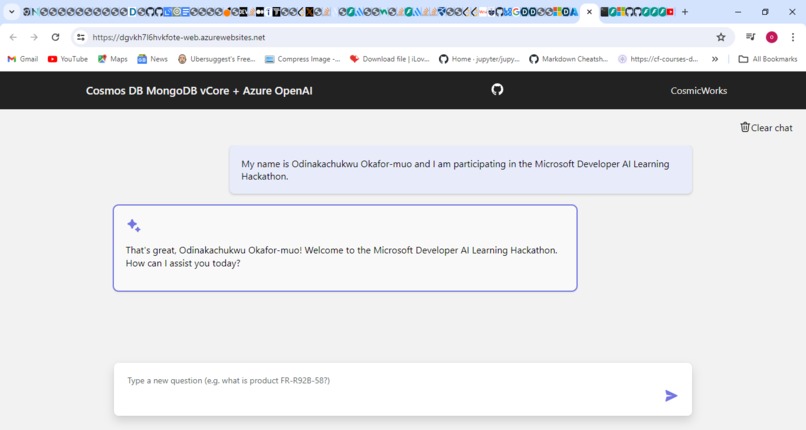Screen dimensions: 806x430
Task: Restore down the Chrome window
Action: (765, 12)
